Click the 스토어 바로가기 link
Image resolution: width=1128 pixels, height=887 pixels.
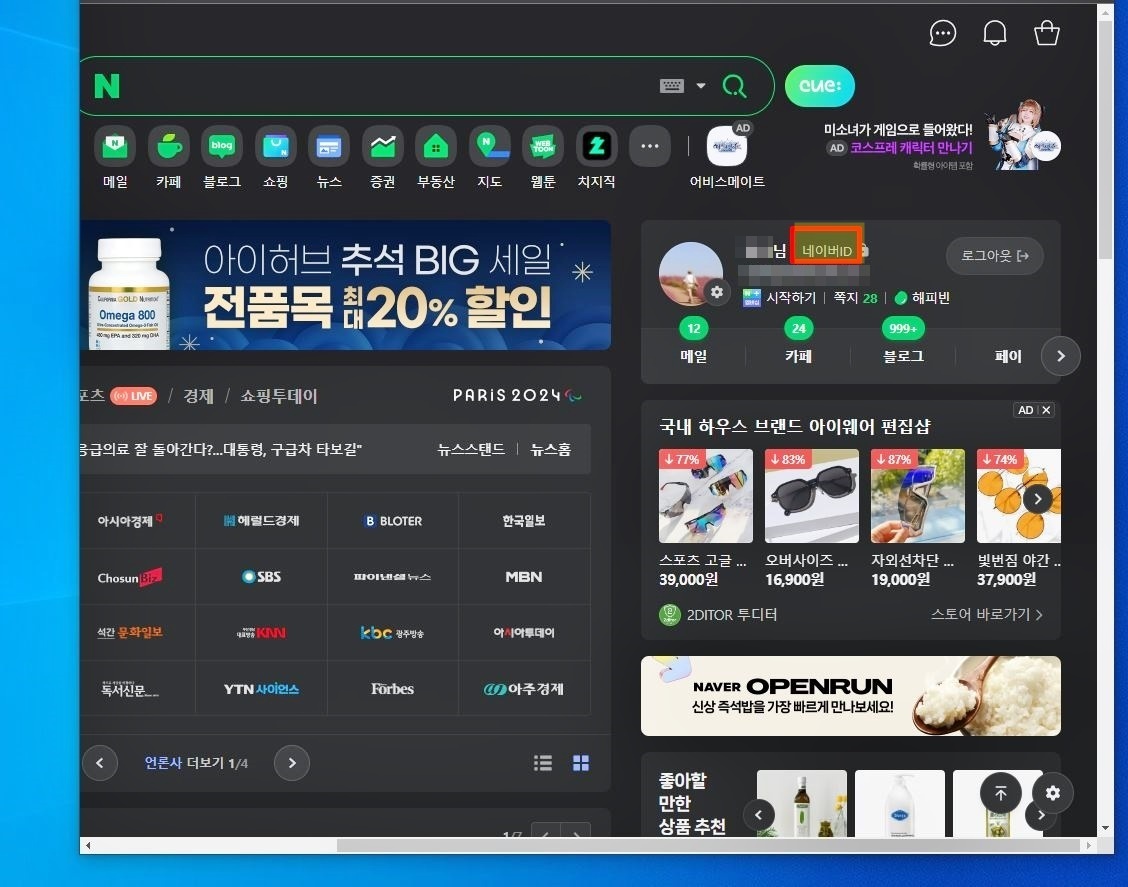986,614
